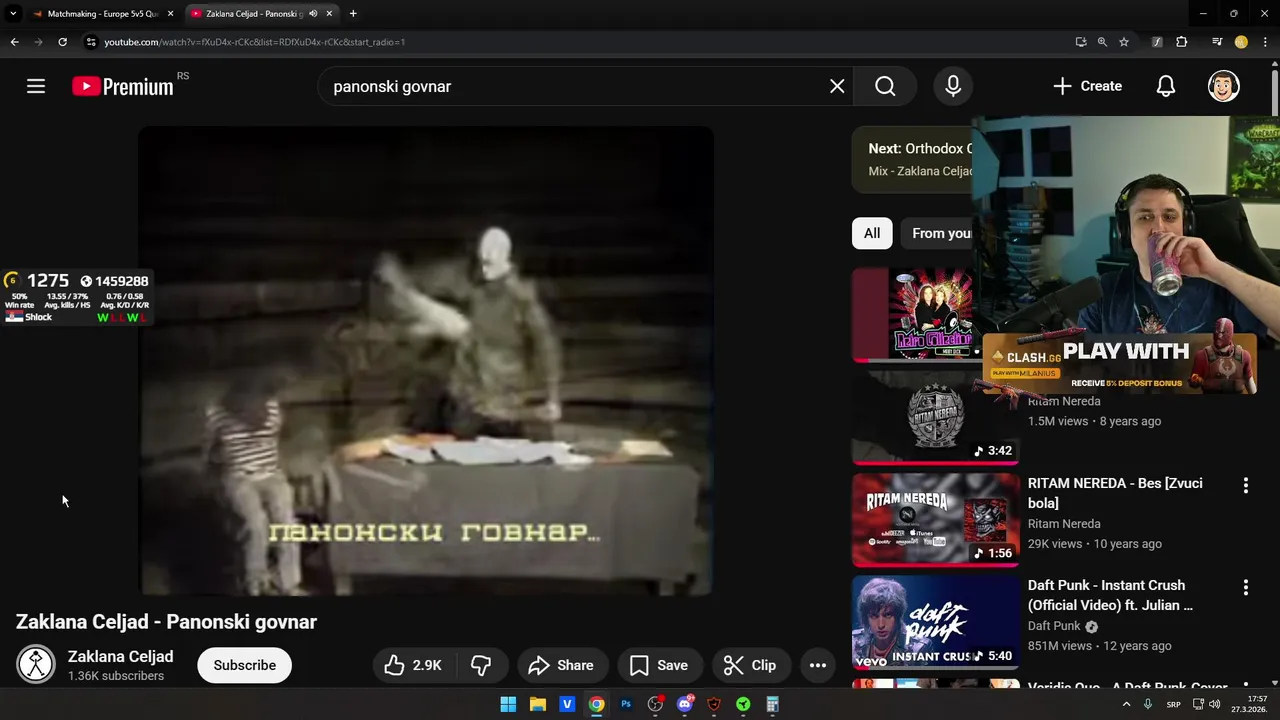View site information icon in address bar
This screenshot has height=720, width=1280.
(91, 42)
